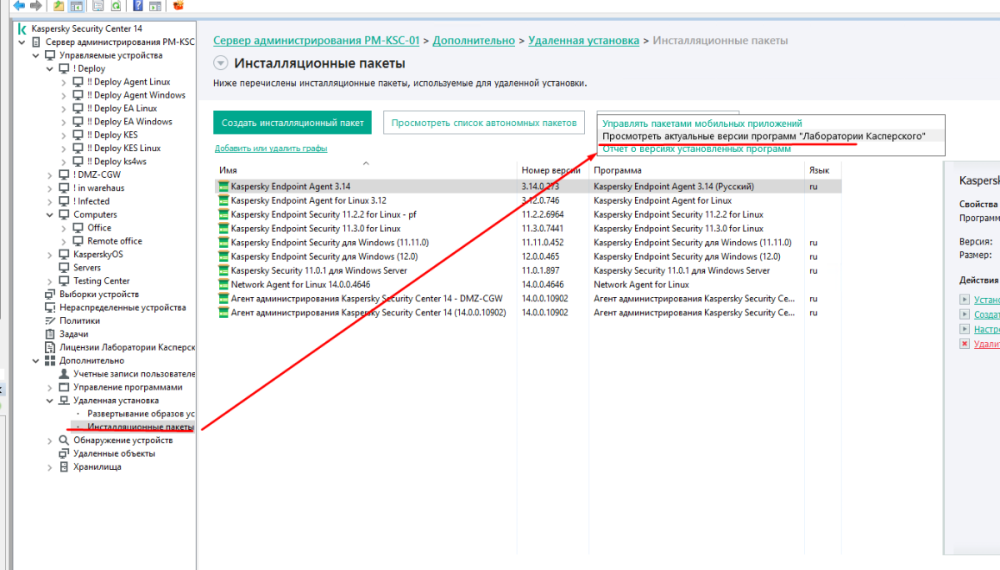Click the Kaspersky Endpoint Agent 3.14 package icon

click(x=224, y=187)
